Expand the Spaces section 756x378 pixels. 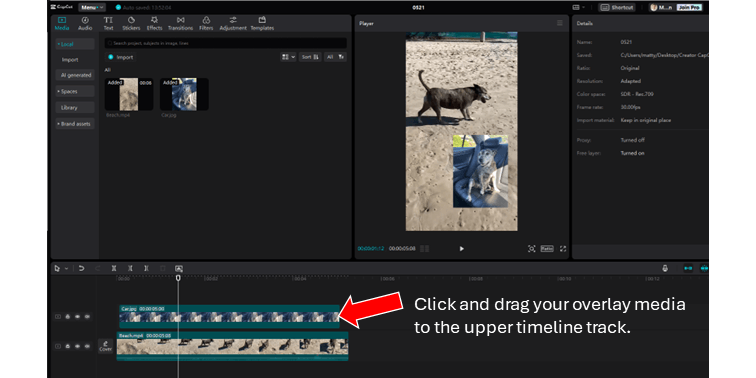pyautogui.click(x=75, y=91)
